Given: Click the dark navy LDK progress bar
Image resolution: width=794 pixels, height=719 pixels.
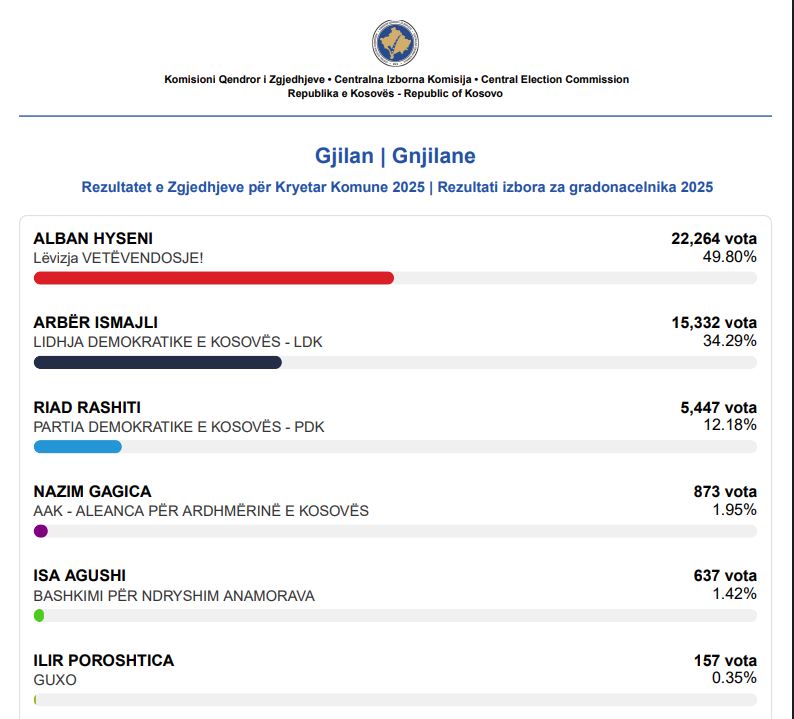Looking at the screenshot, I should 157,362.
